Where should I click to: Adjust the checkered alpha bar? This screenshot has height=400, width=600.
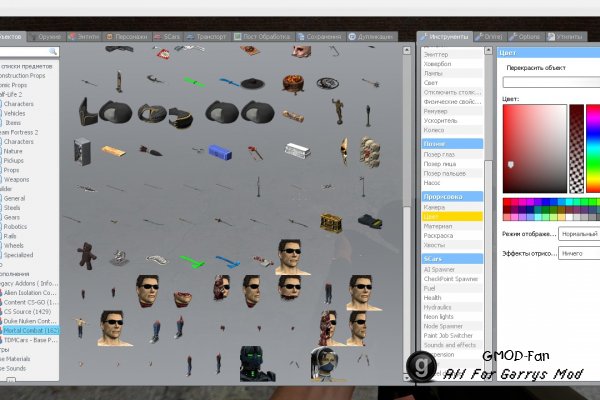tap(576, 149)
